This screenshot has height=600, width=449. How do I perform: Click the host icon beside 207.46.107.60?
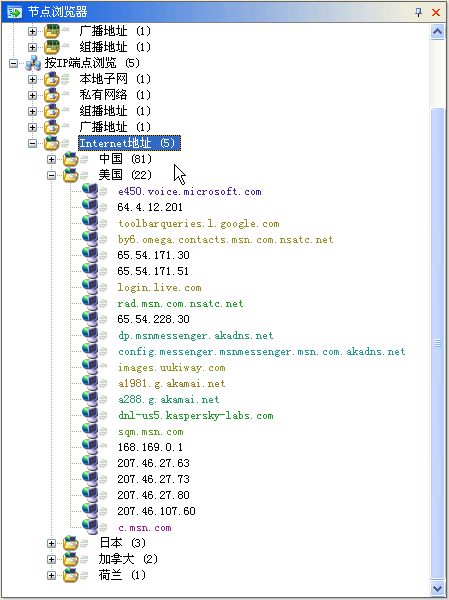(90, 511)
